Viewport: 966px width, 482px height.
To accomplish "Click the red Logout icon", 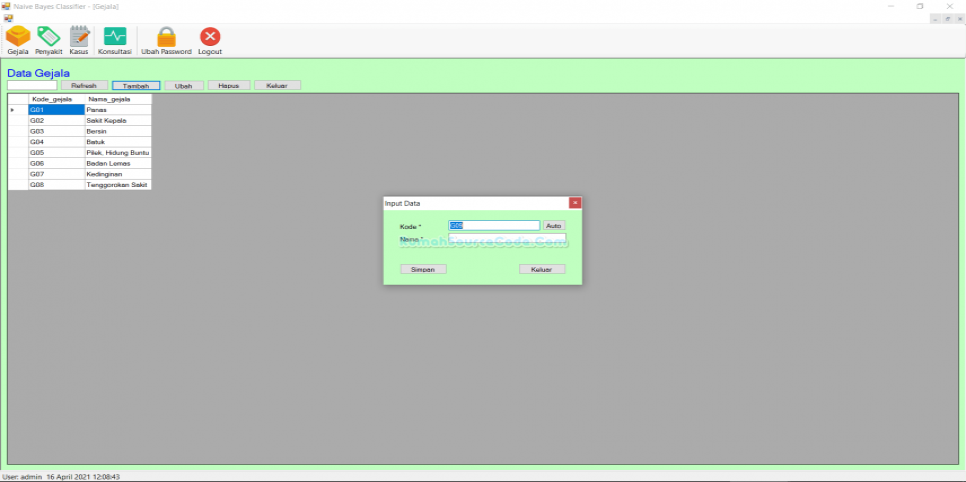I will (210, 38).
